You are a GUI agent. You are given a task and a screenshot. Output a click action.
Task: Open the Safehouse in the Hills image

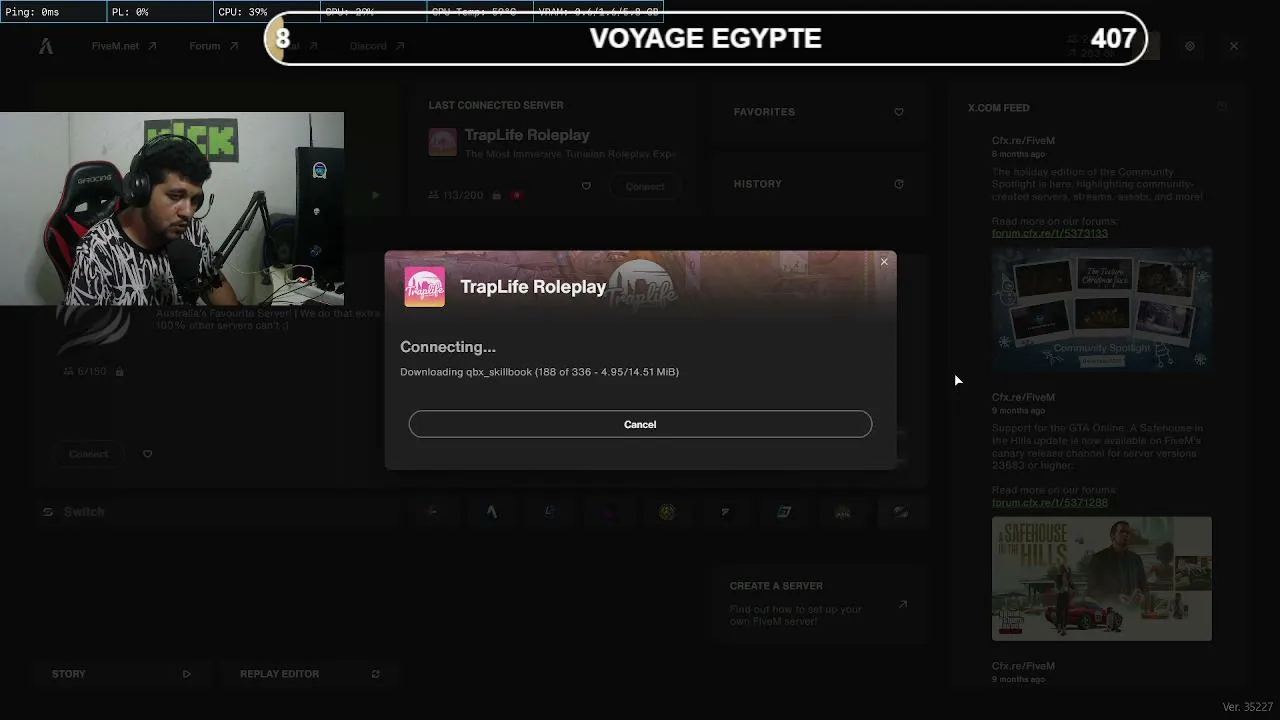tap(1102, 579)
